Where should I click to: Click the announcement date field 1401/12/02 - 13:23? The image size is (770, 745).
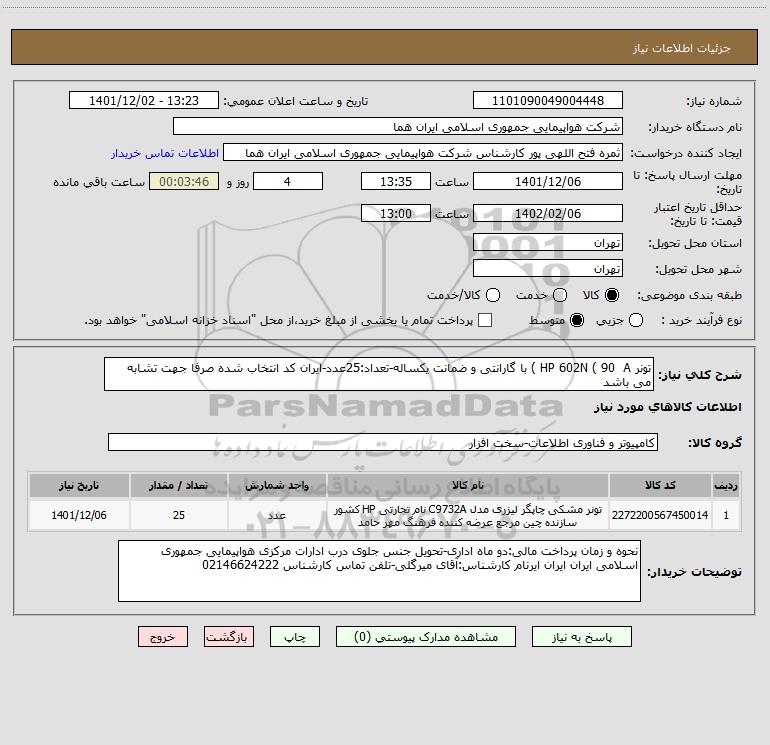tap(144, 100)
